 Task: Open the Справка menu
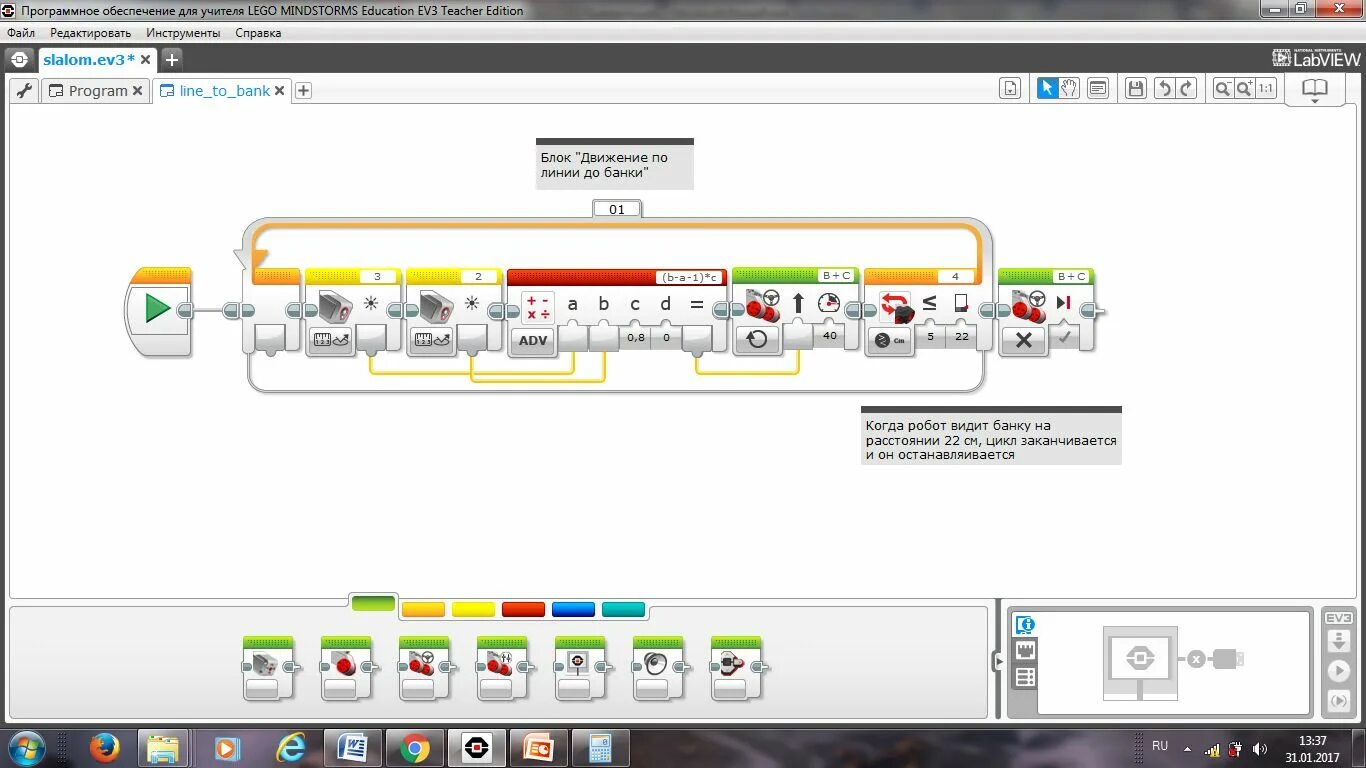click(x=258, y=33)
